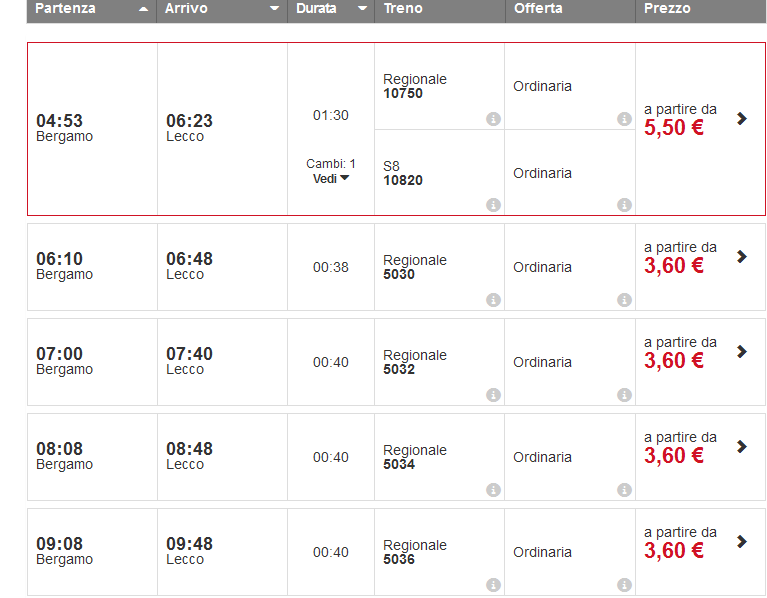Screen dimensions: 767x598
Task: Click info icon for Regionale 5034 train
Action: pyautogui.click(x=493, y=490)
